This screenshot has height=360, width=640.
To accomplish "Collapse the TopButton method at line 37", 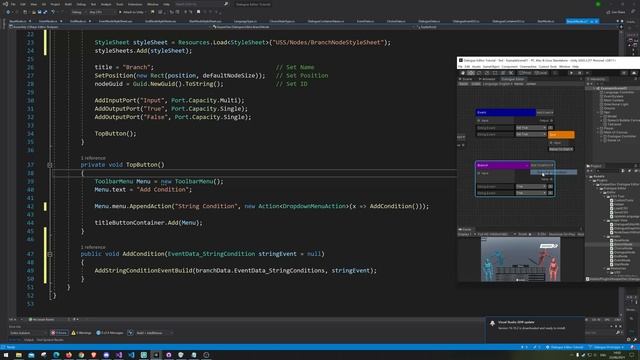I will pos(50,165).
